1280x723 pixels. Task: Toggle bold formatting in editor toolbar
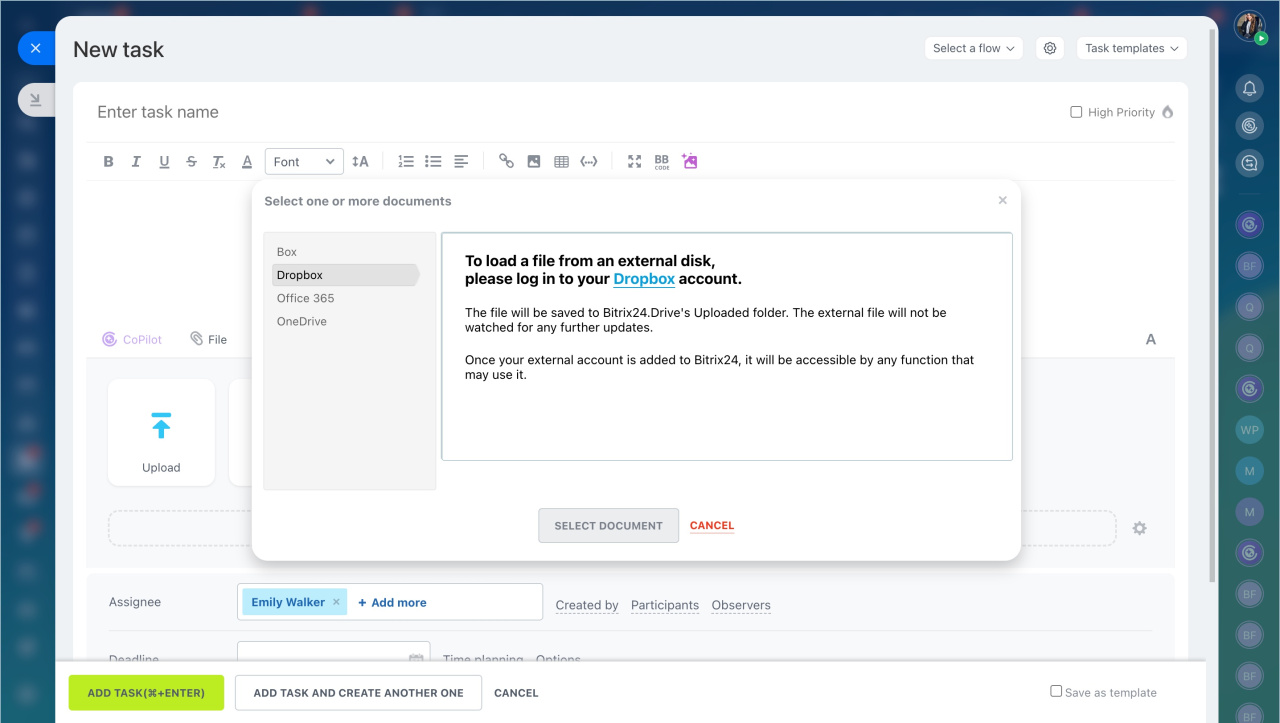tap(109, 161)
